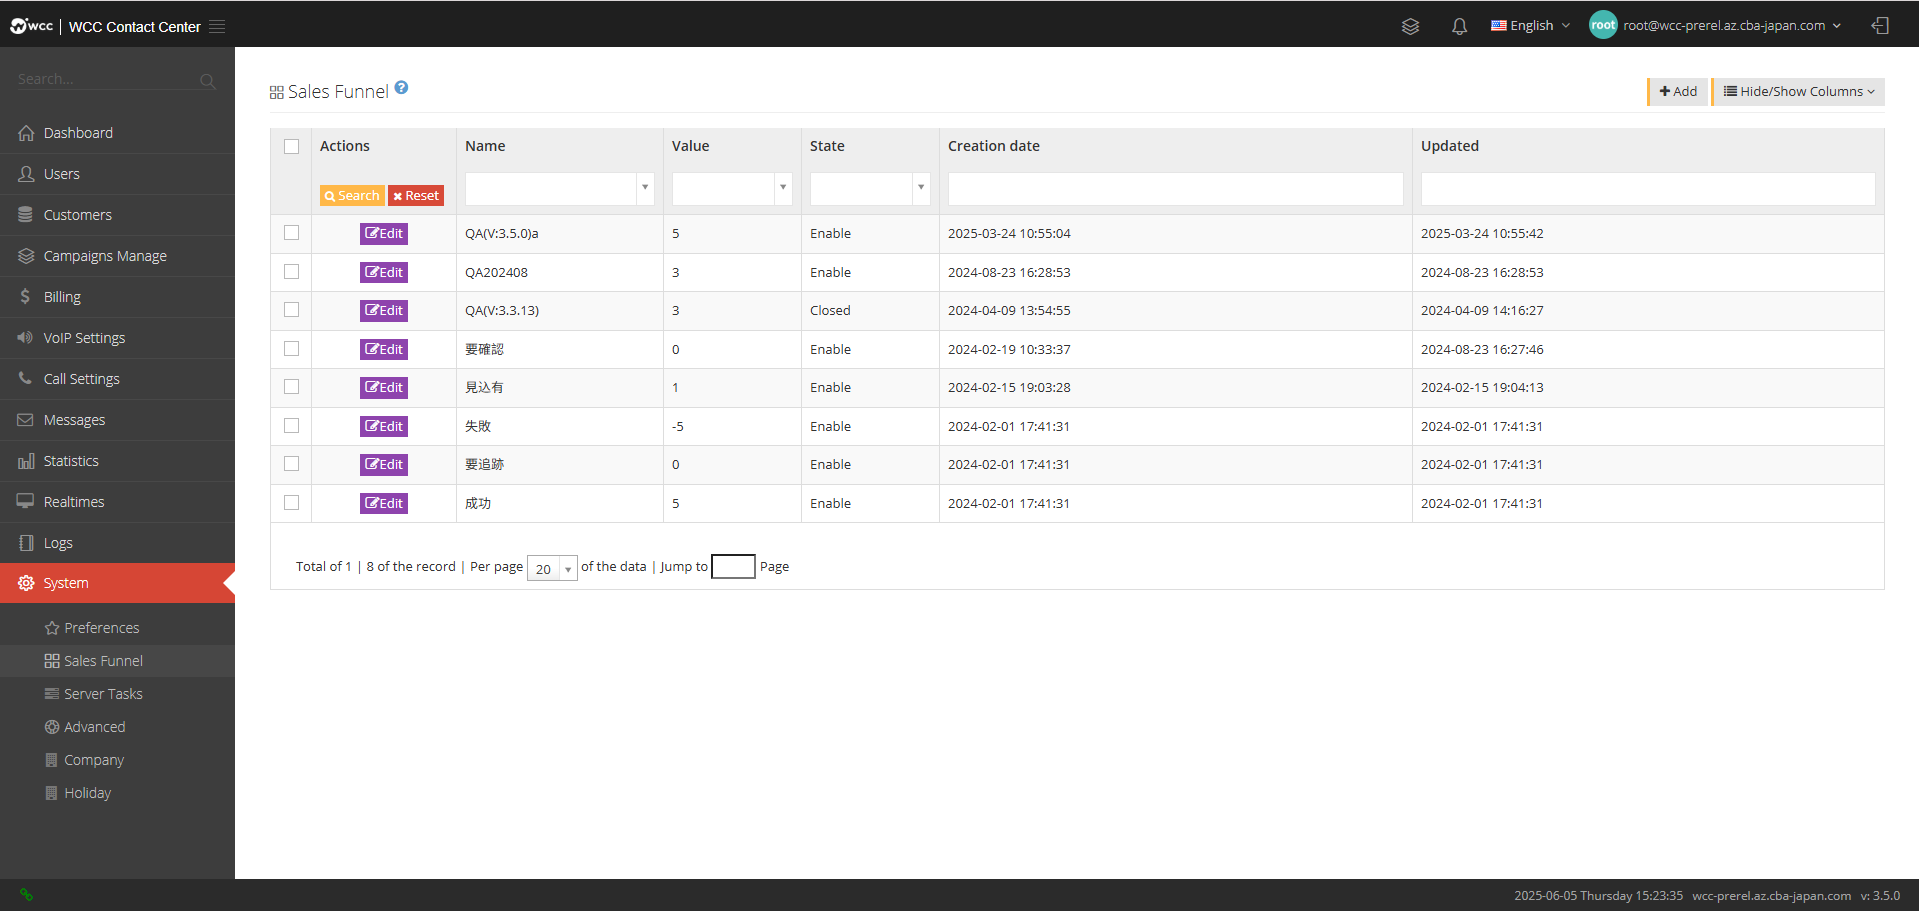Viewport: 1919px width, 911px height.
Task: Open the English language dropdown
Action: click(1531, 26)
